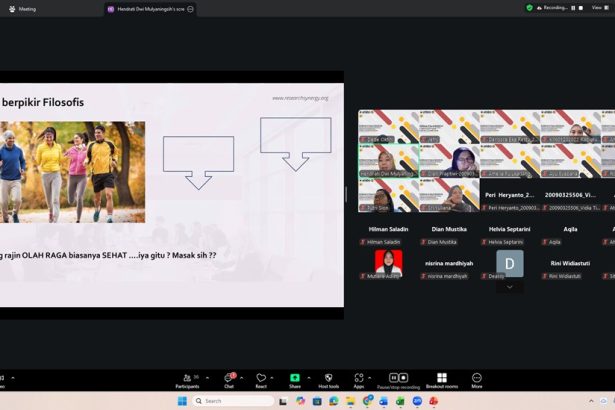
Task: Click the React heart icon
Action: click(x=261, y=378)
